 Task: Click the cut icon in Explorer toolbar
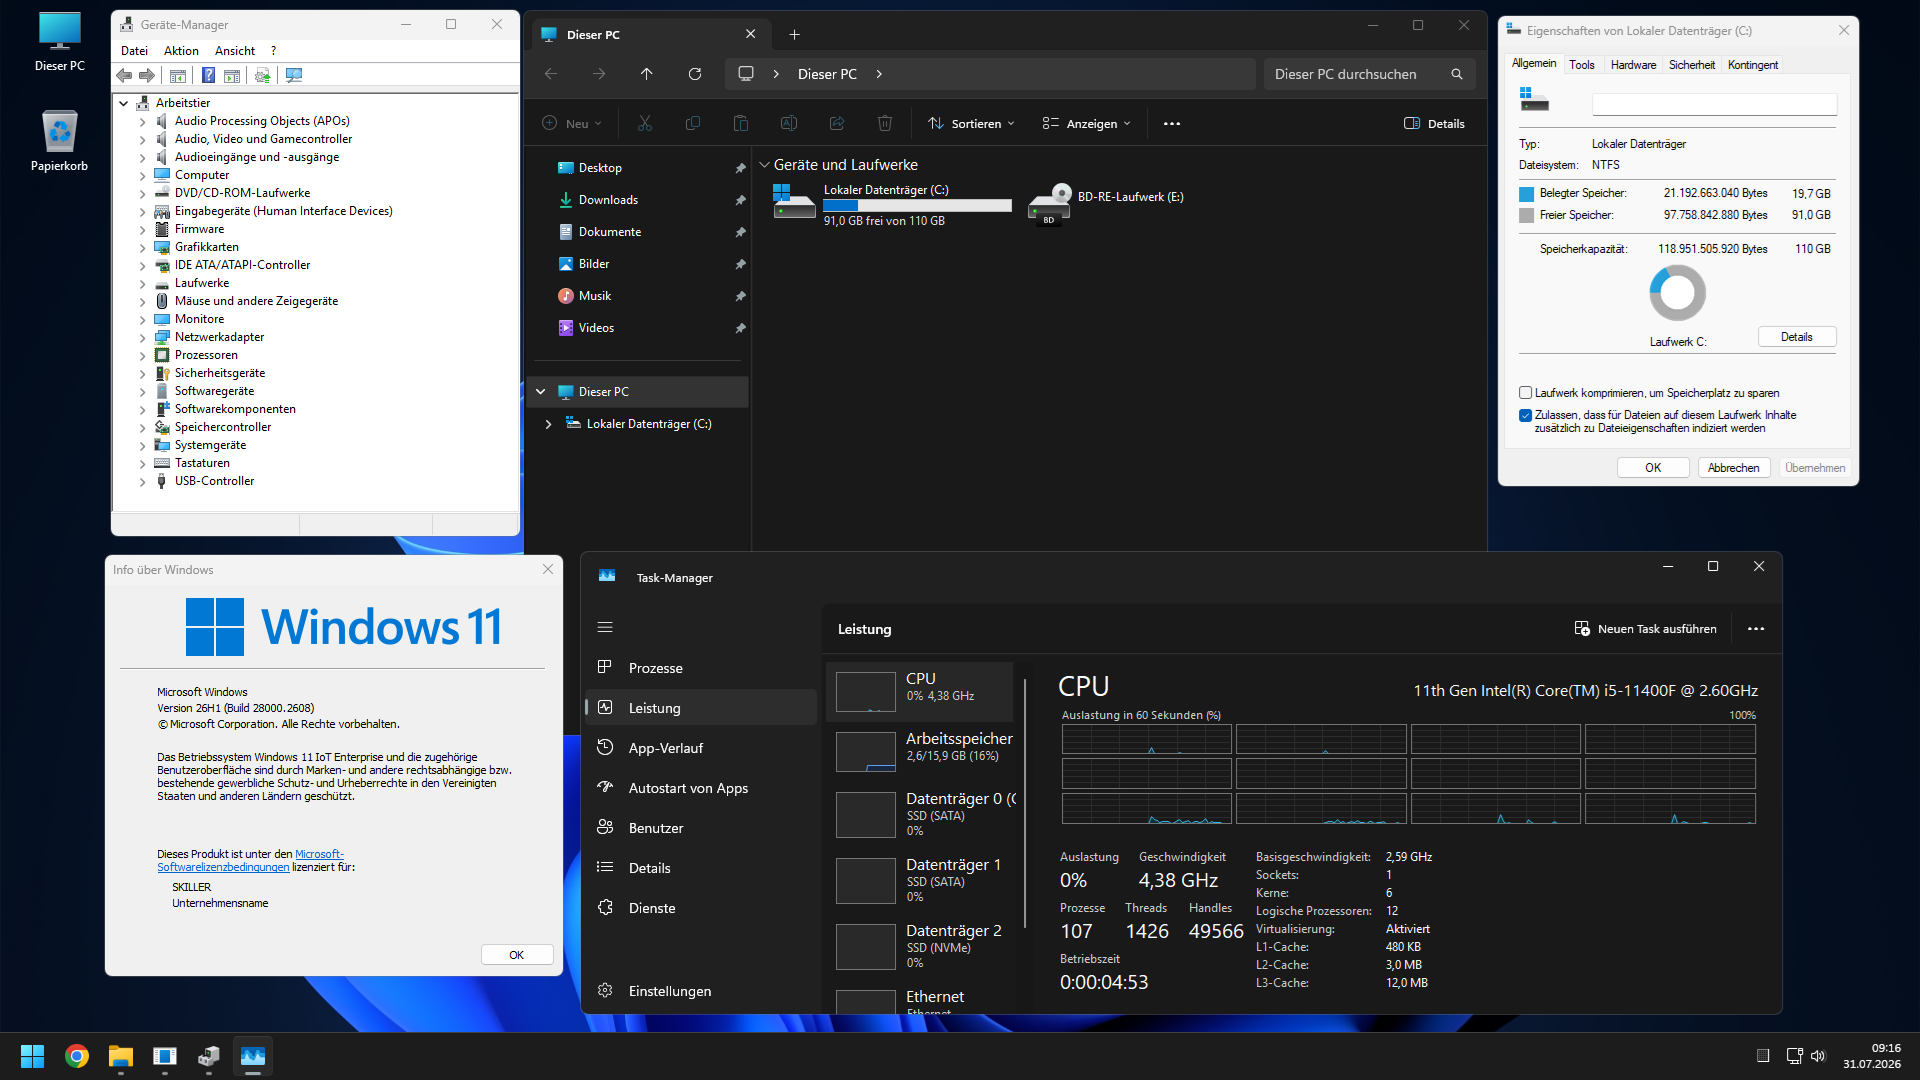pos(645,123)
